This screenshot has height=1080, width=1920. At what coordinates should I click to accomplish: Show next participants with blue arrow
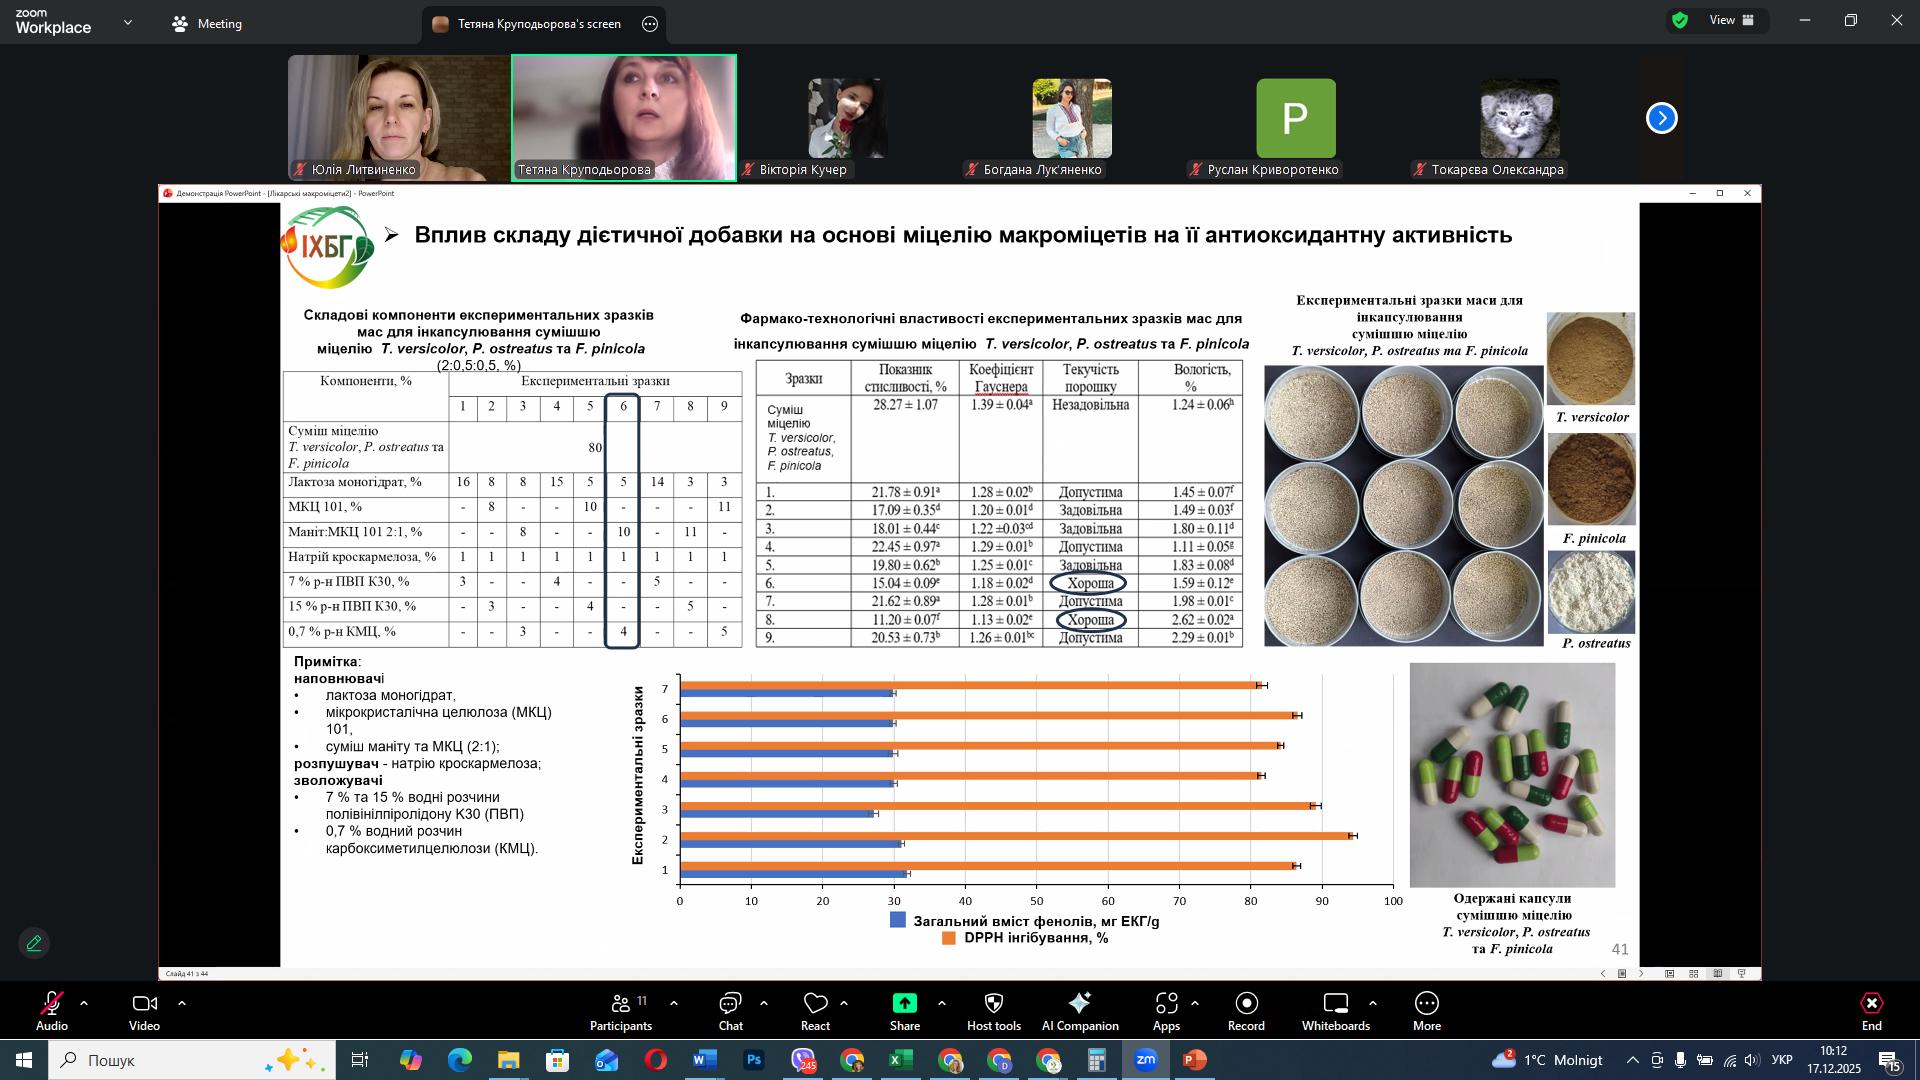pos(1661,119)
